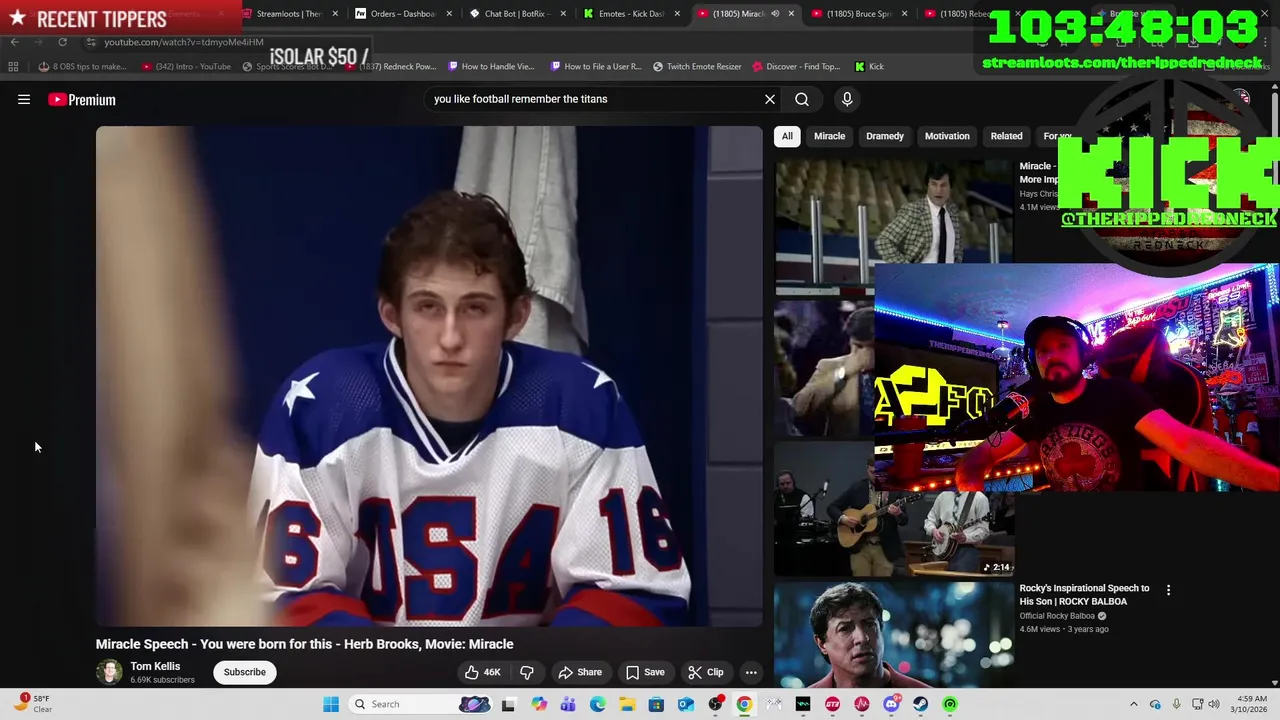1280x720 pixels.
Task: Switch to the Bruce Springsteen YouTube tab
Action: (x=858, y=14)
